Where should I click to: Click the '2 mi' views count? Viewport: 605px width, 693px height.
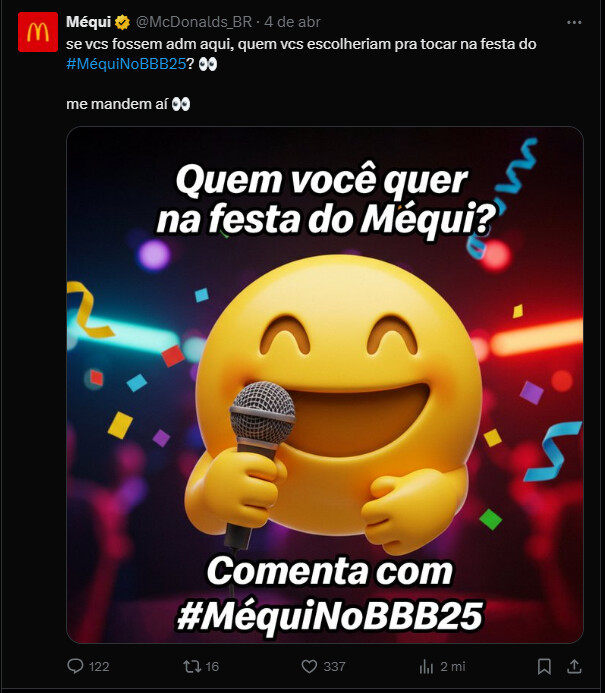[453, 666]
